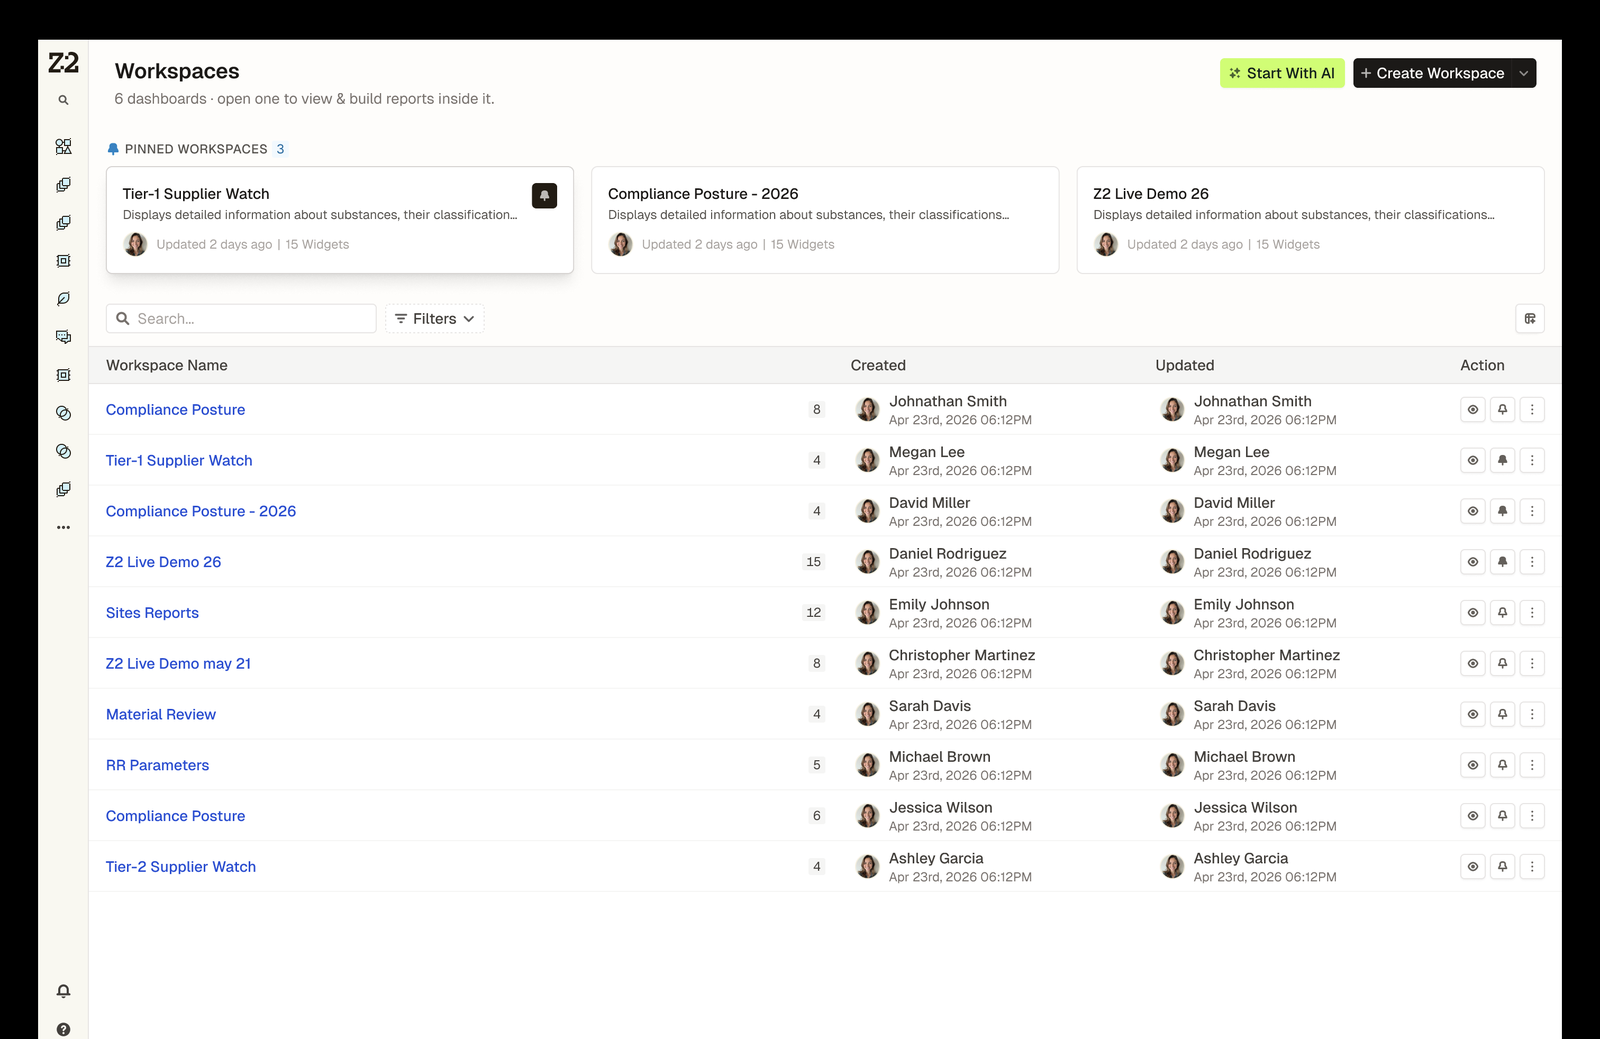Open the help question mark icon
This screenshot has height=1039, width=1600.
pyautogui.click(x=63, y=1029)
